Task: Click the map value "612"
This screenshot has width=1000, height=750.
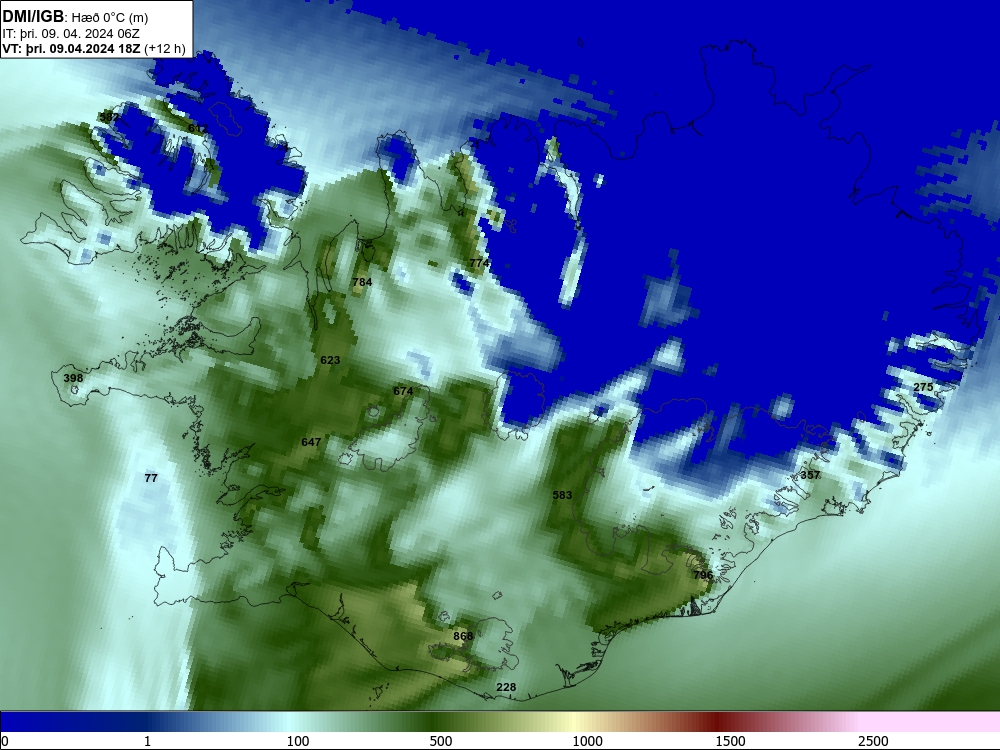Action: 198,128
